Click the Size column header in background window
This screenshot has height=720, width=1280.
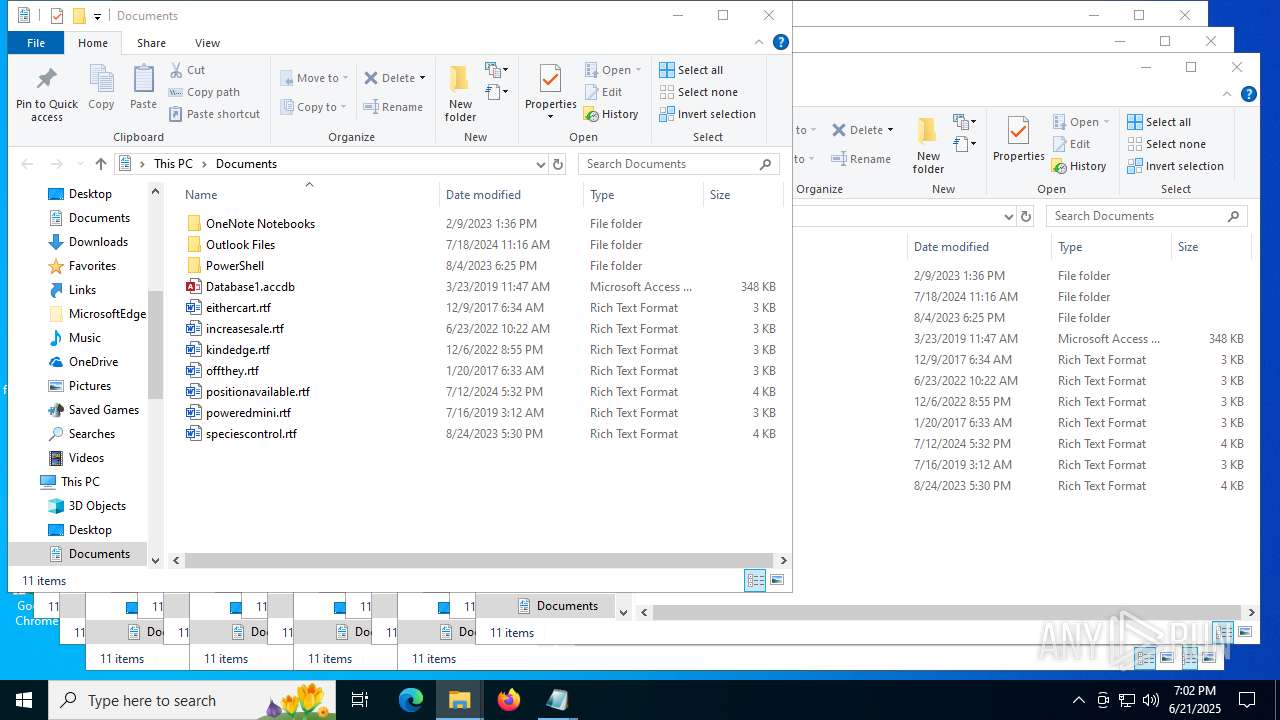[x=1210, y=247]
